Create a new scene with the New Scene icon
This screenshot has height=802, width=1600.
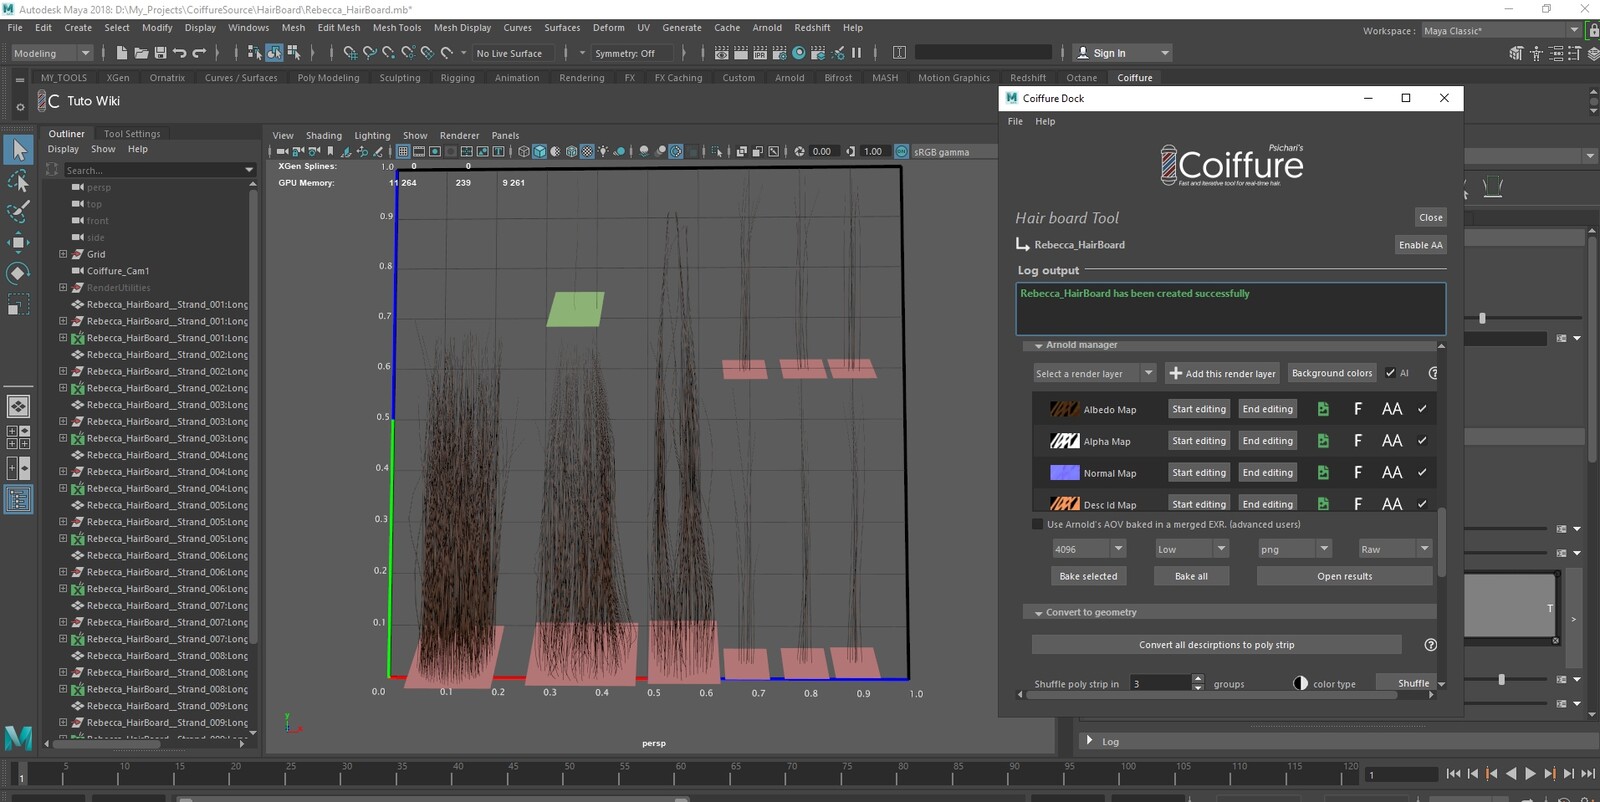pyautogui.click(x=122, y=53)
